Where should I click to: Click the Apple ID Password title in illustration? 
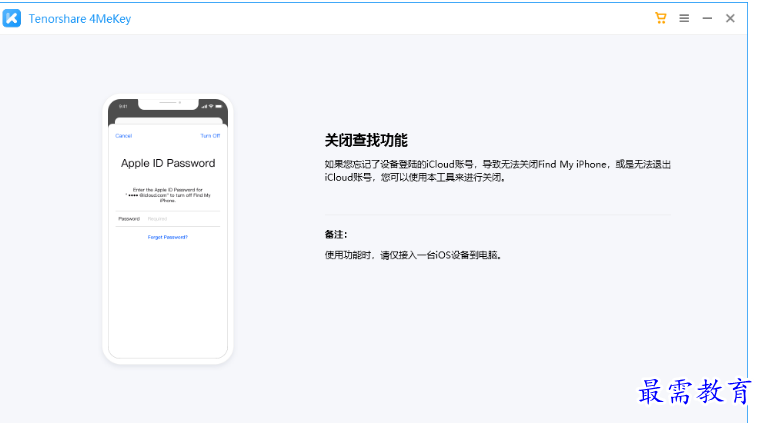tap(168, 163)
